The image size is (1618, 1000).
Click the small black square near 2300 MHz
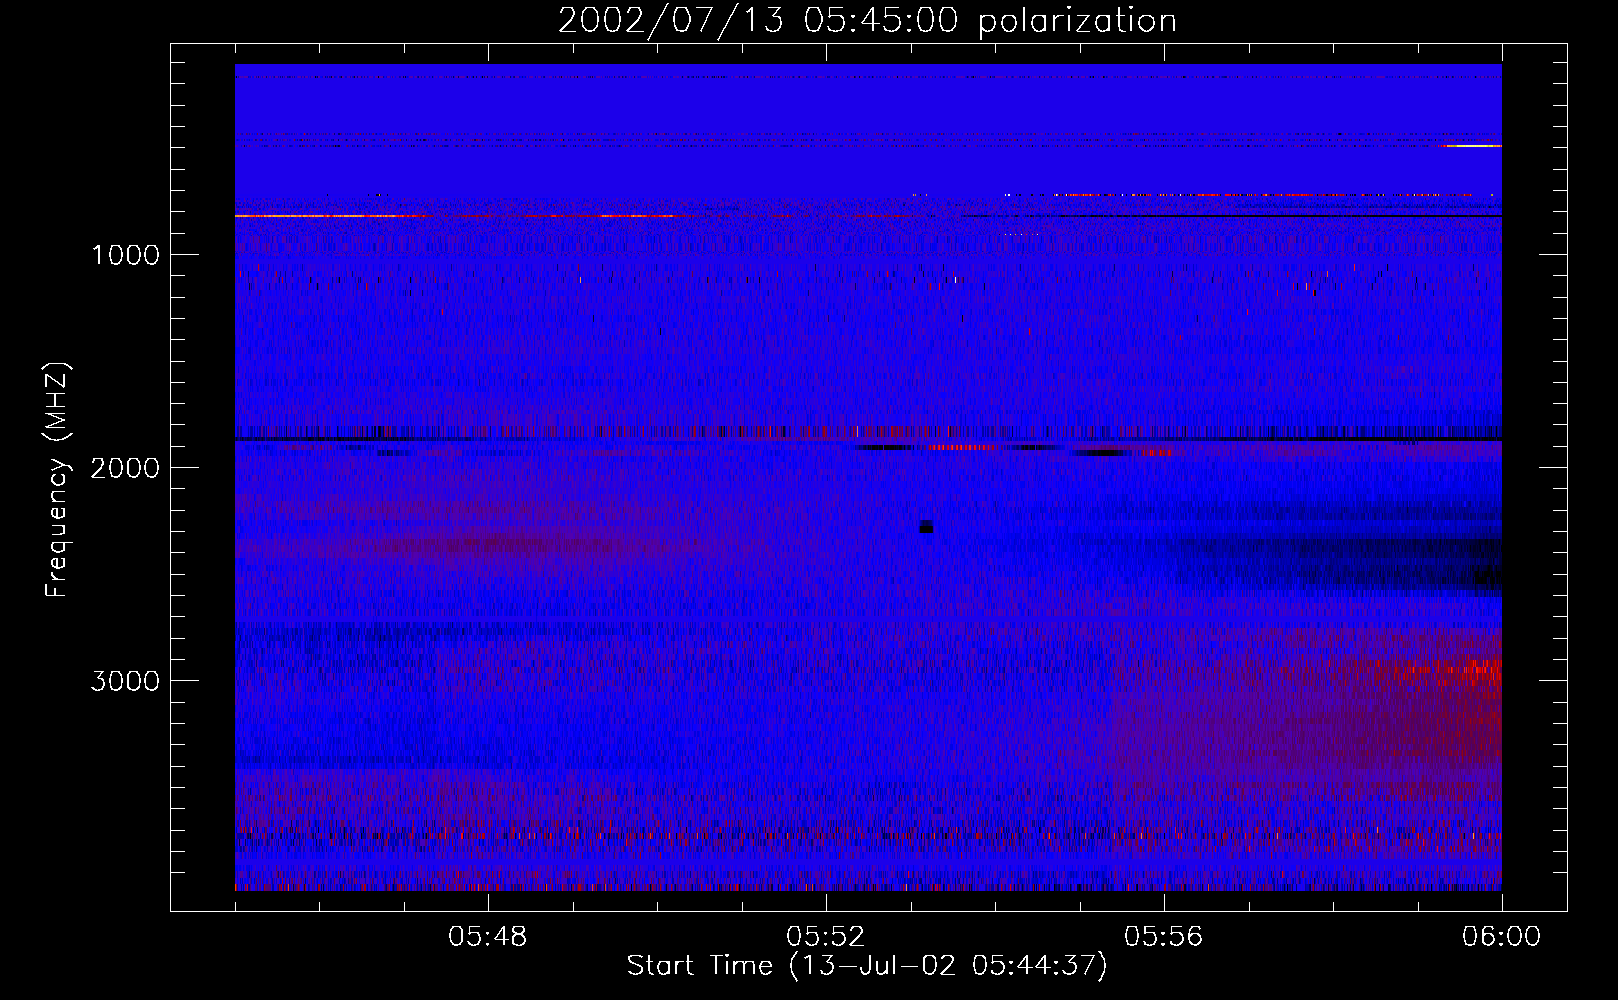(926, 527)
